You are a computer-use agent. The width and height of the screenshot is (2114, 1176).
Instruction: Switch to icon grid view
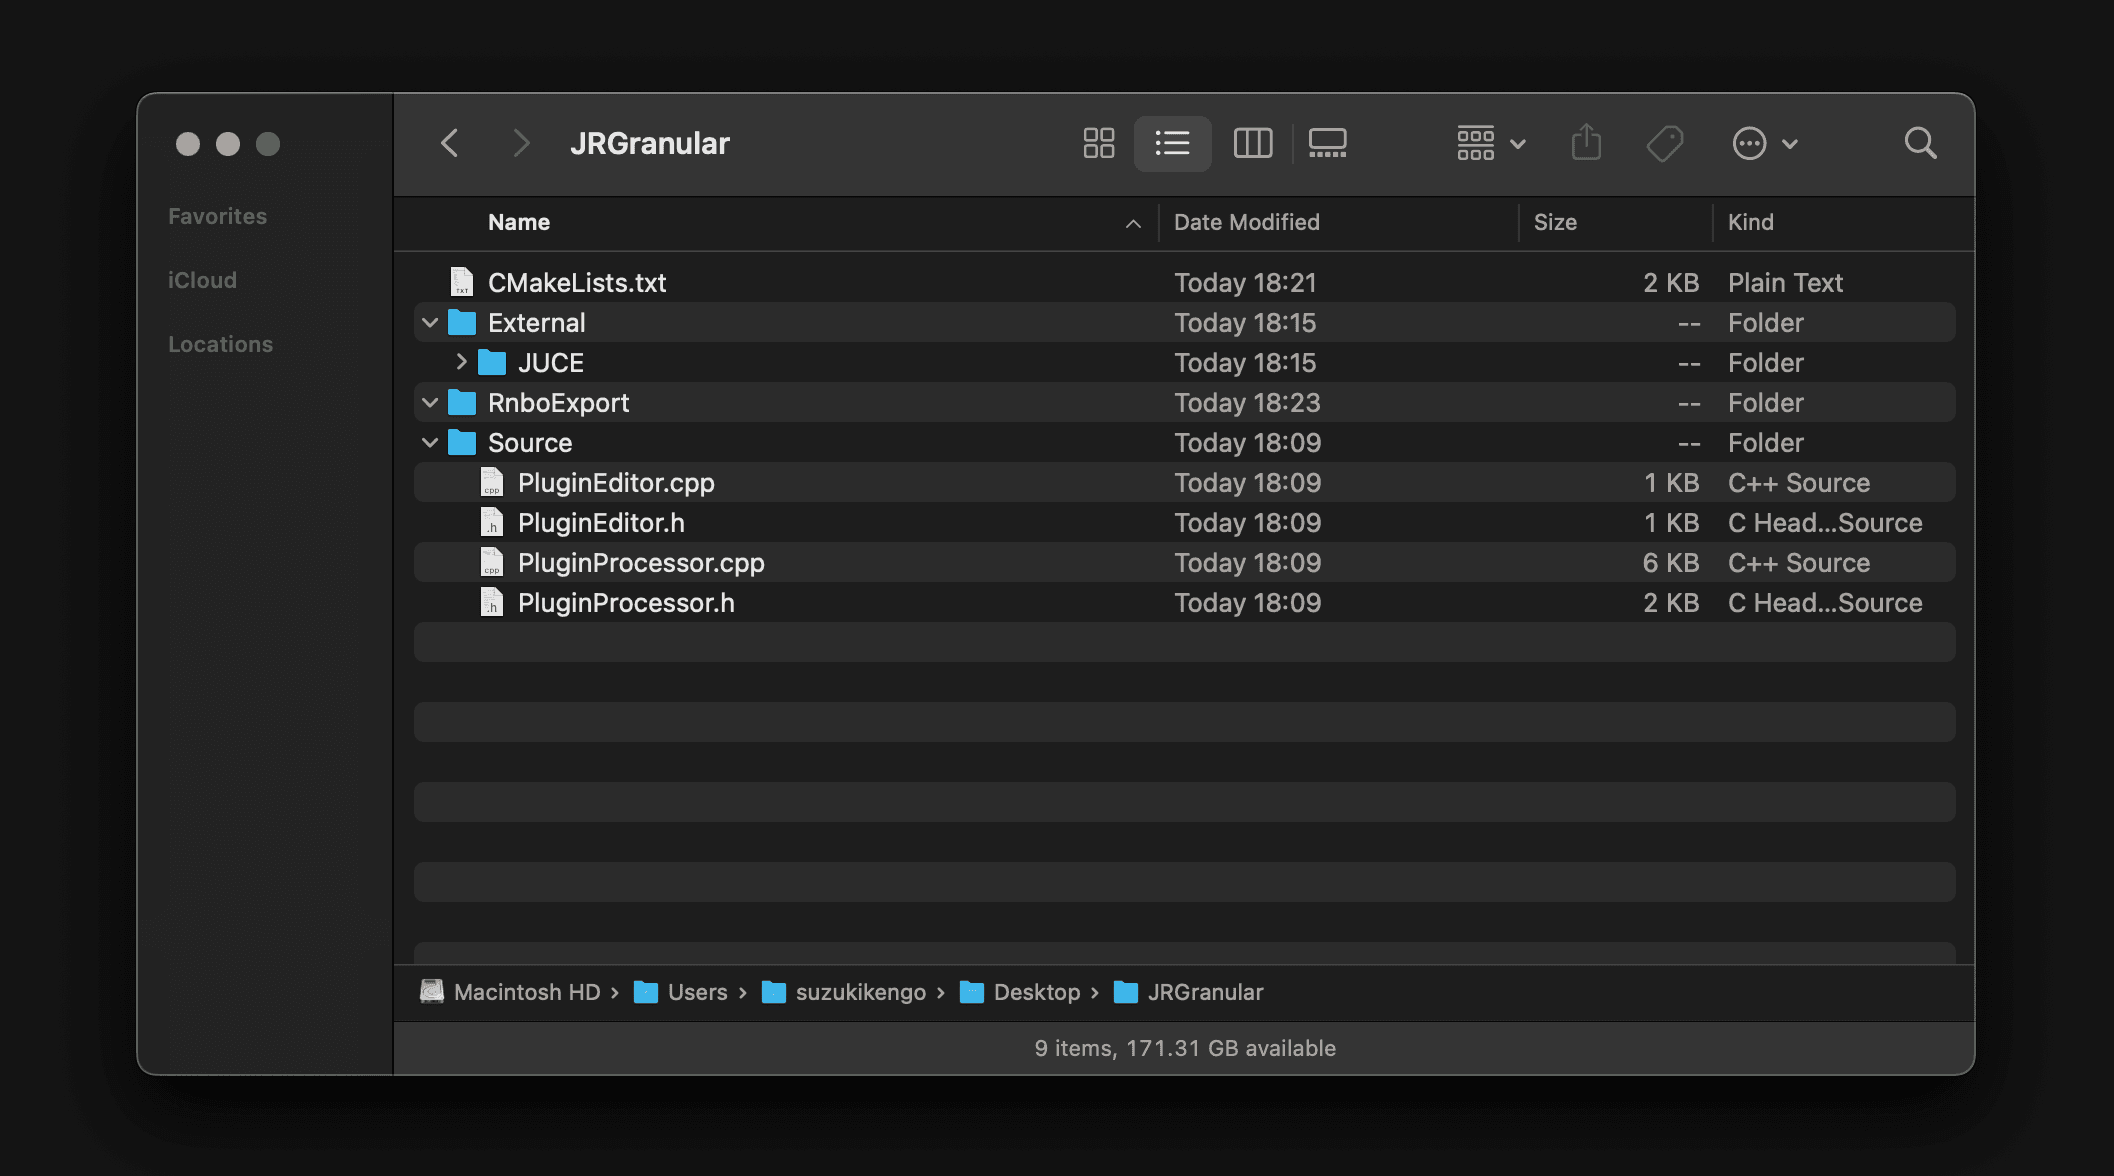pos(1098,143)
